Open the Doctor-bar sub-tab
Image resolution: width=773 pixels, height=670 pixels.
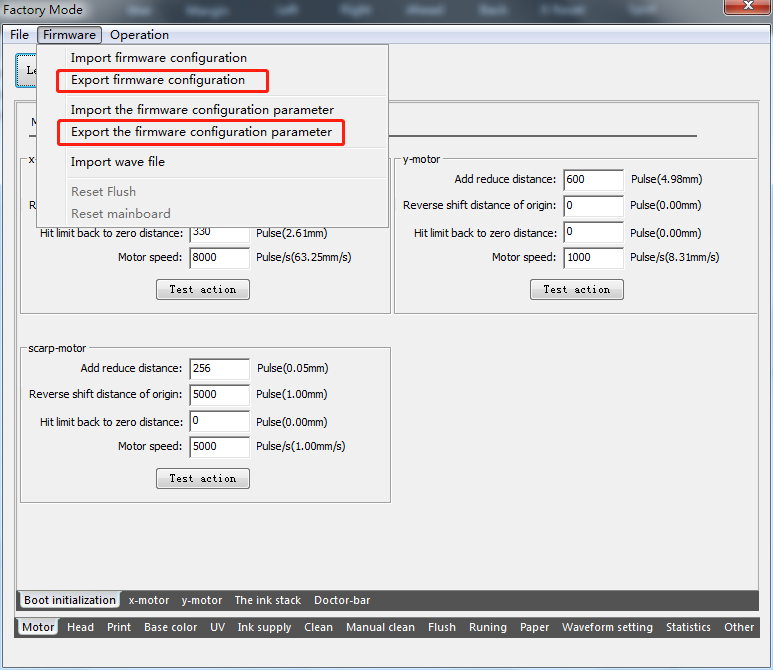coord(342,600)
